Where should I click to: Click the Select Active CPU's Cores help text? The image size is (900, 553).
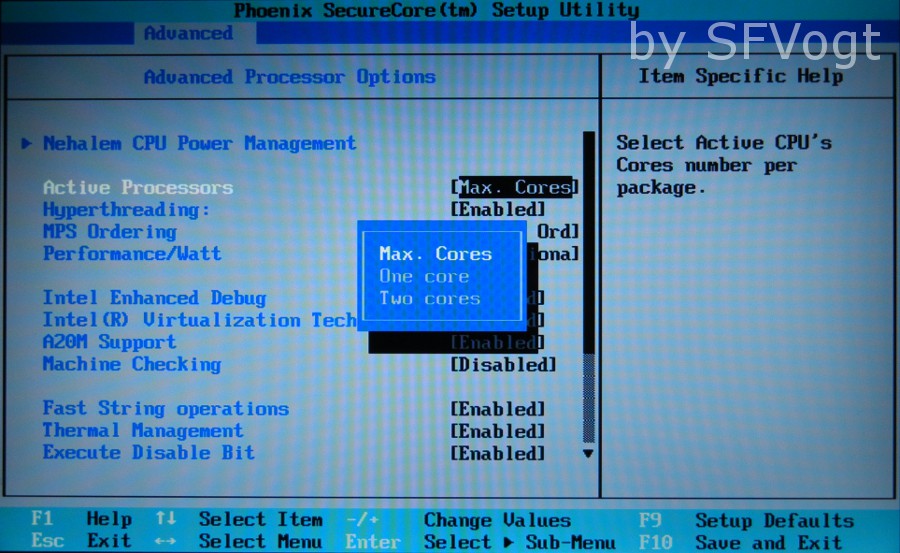724,165
